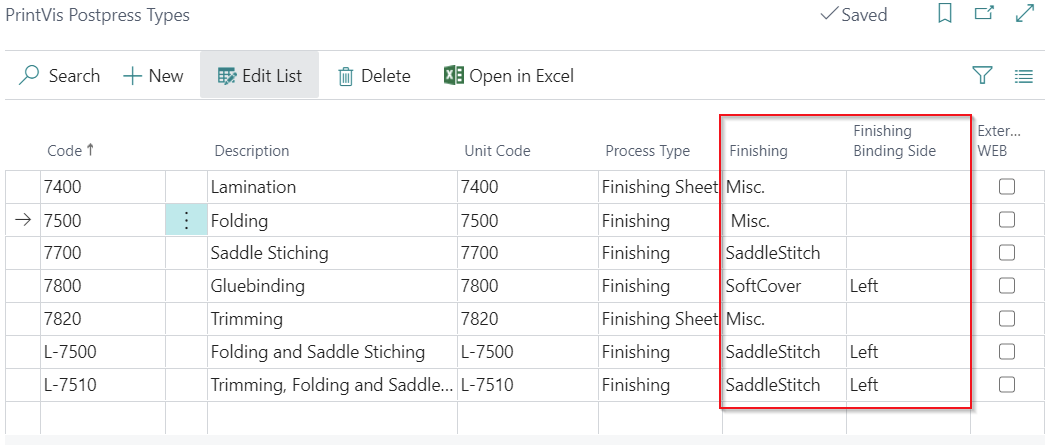Open the Process Type column header menu
Viewport: 1059px width, 445px height.
coord(647,151)
